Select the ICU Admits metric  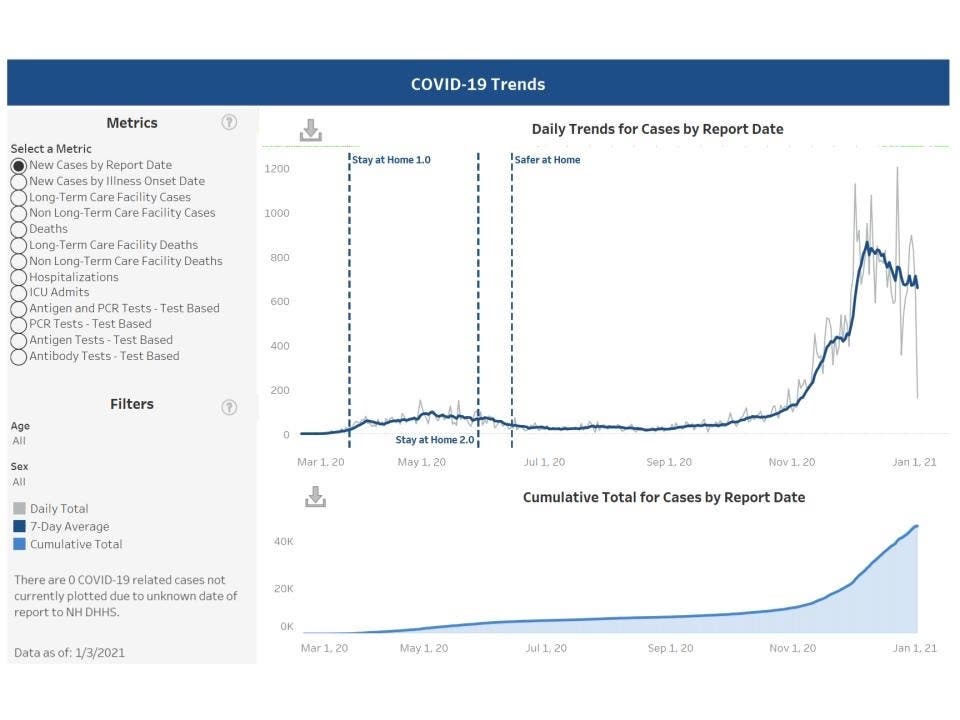(x=18, y=292)
